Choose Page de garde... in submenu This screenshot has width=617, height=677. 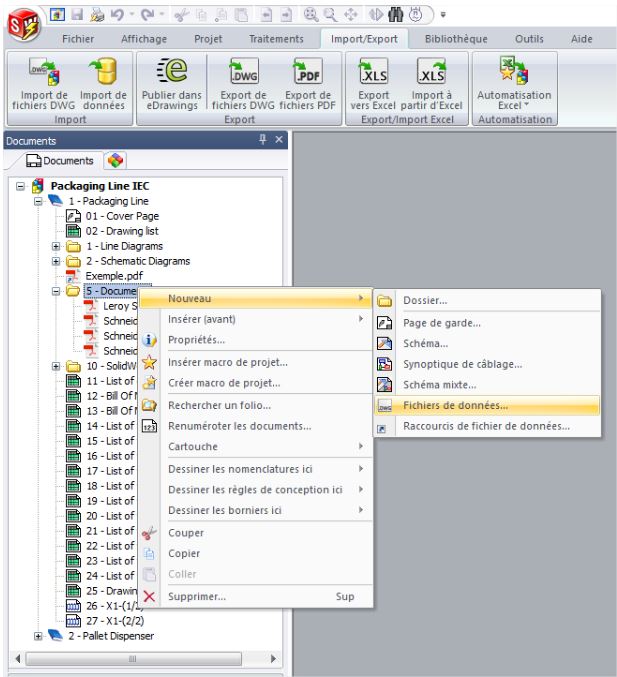[x=487, y=323]
